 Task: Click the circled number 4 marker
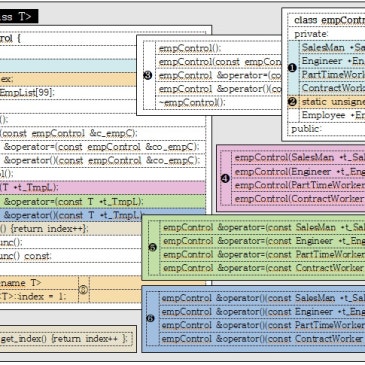point(225,179)
